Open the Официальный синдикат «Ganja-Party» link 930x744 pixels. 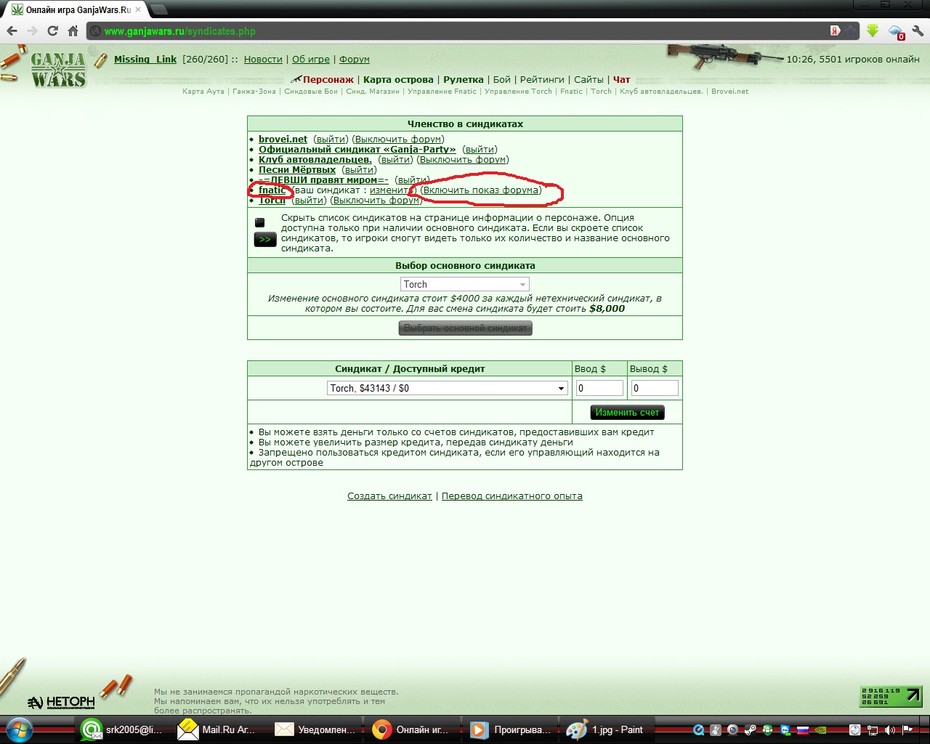(357, 150)
